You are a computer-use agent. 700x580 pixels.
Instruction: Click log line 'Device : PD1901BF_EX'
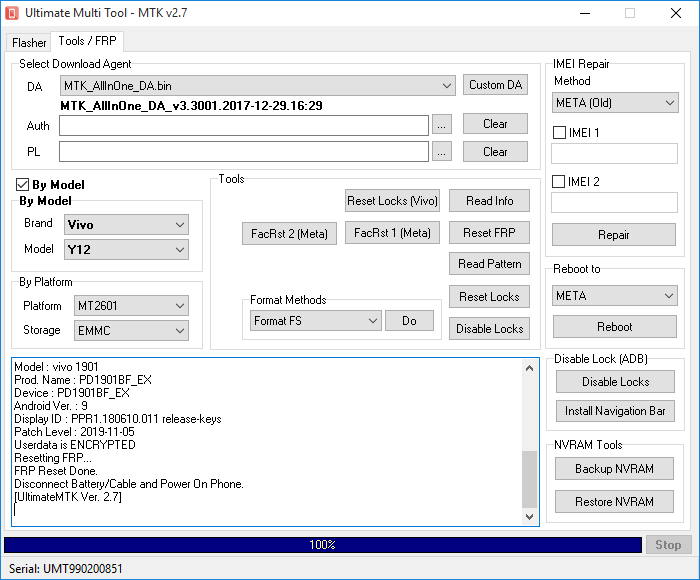(x=72, y=393)
